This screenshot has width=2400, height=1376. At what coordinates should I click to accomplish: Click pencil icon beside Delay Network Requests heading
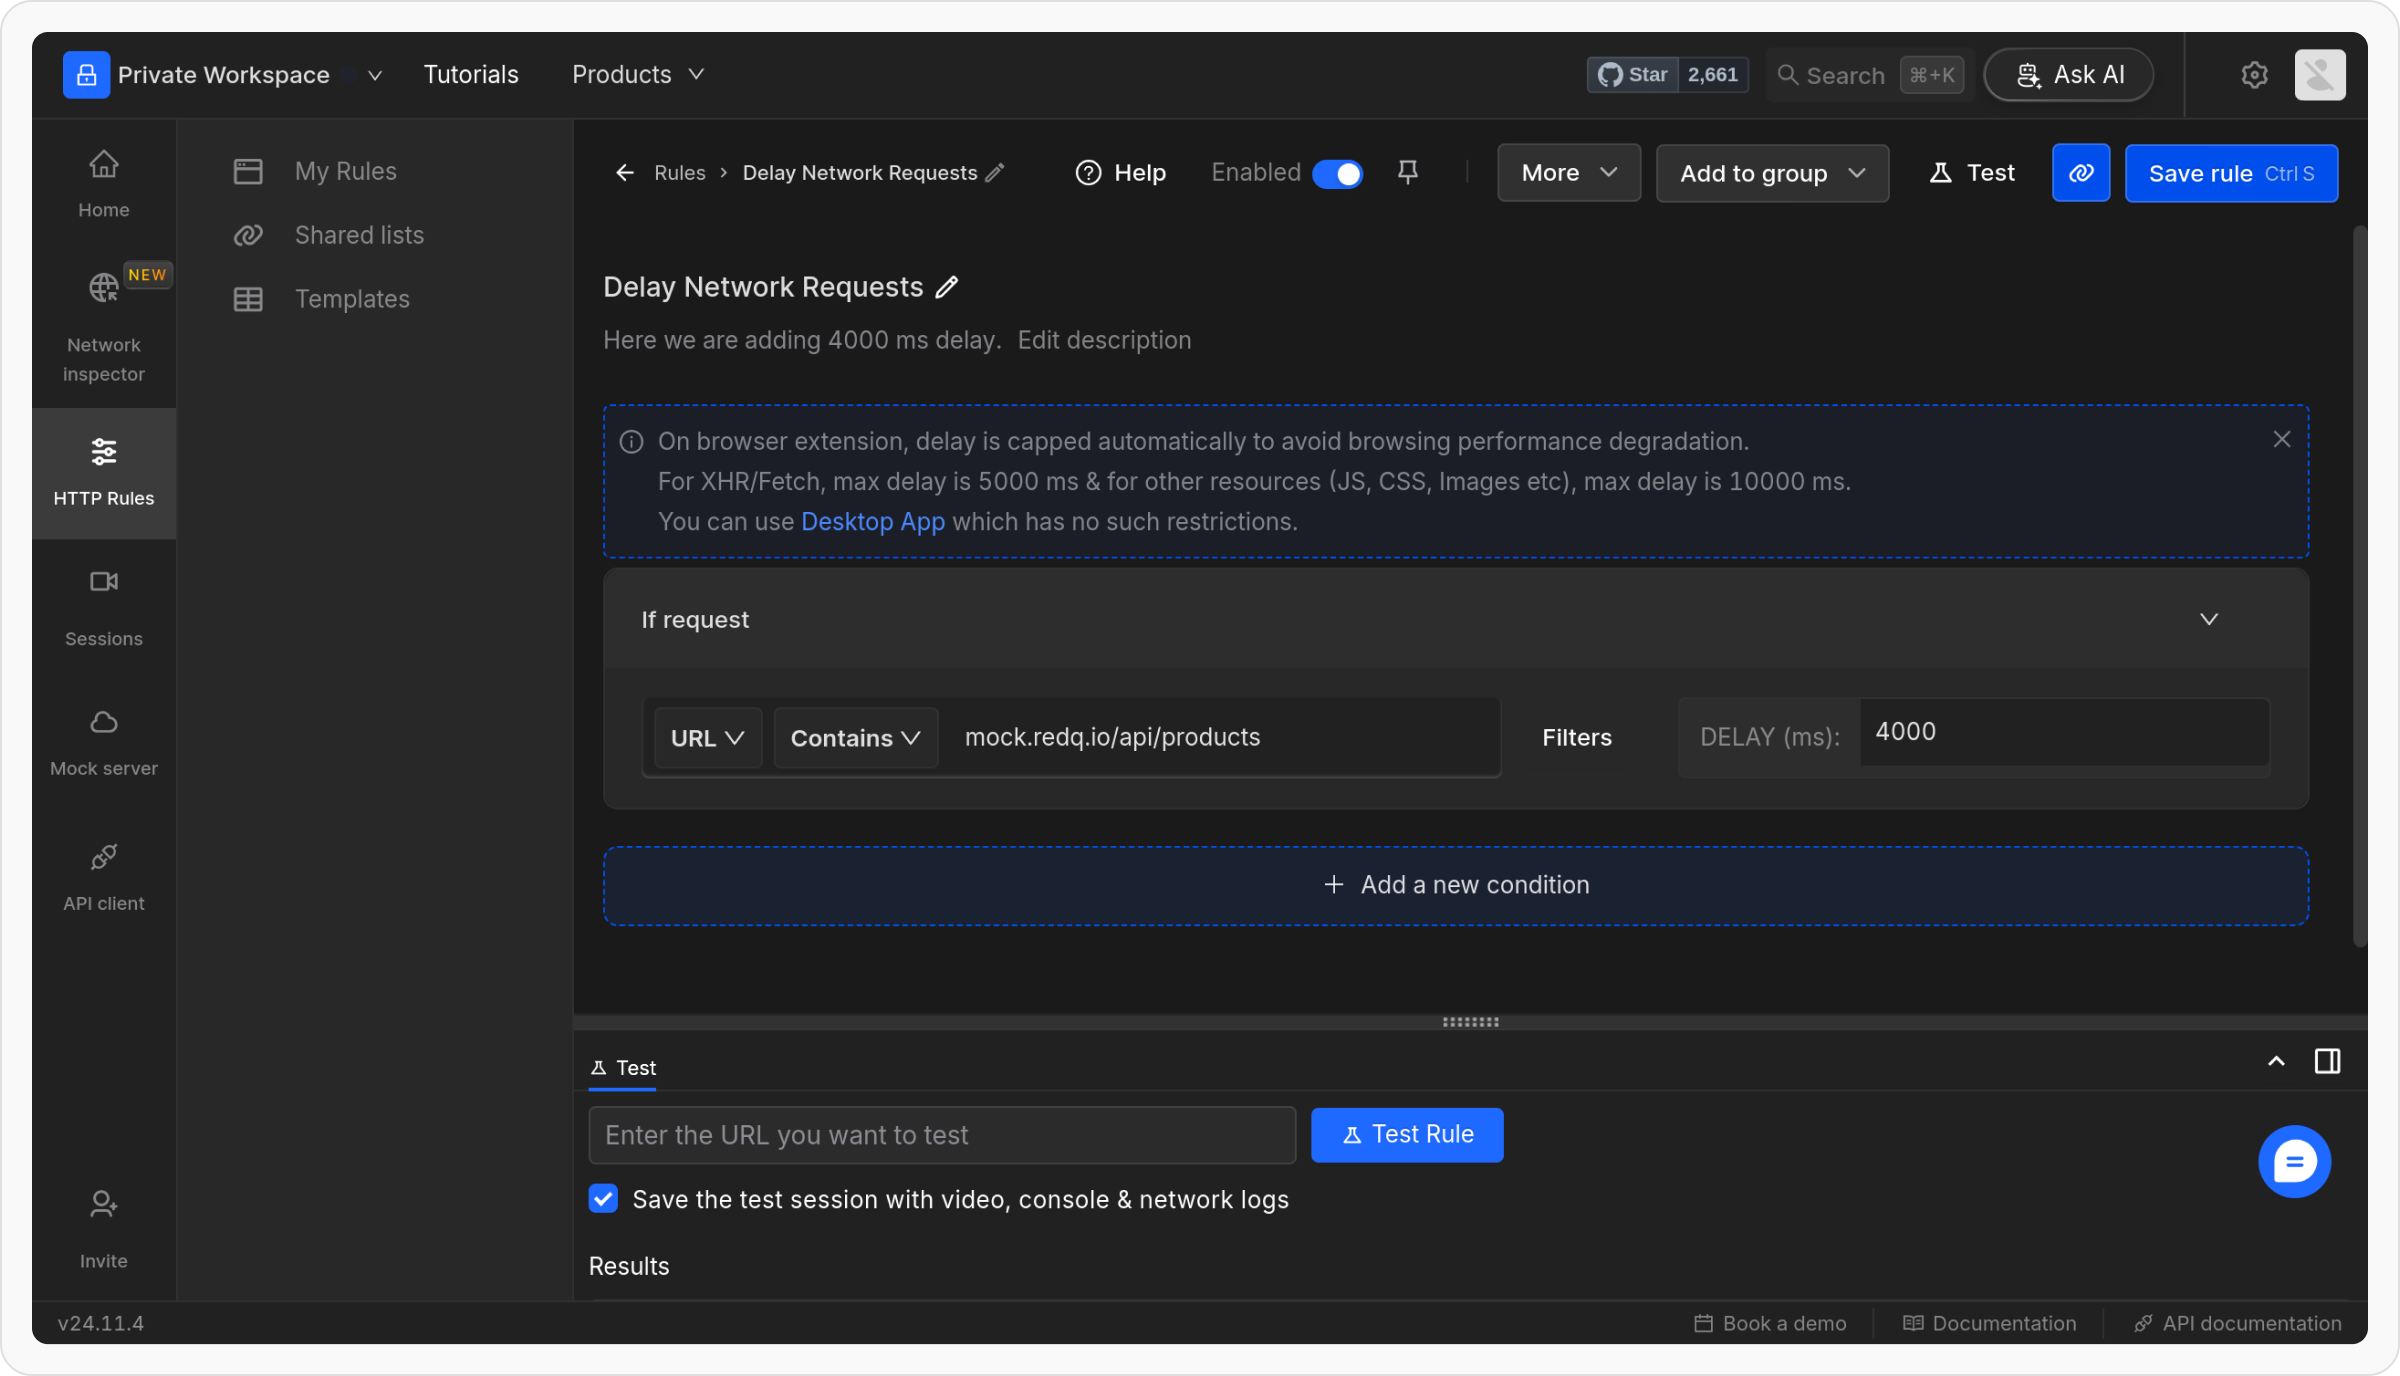coord(946,288)
